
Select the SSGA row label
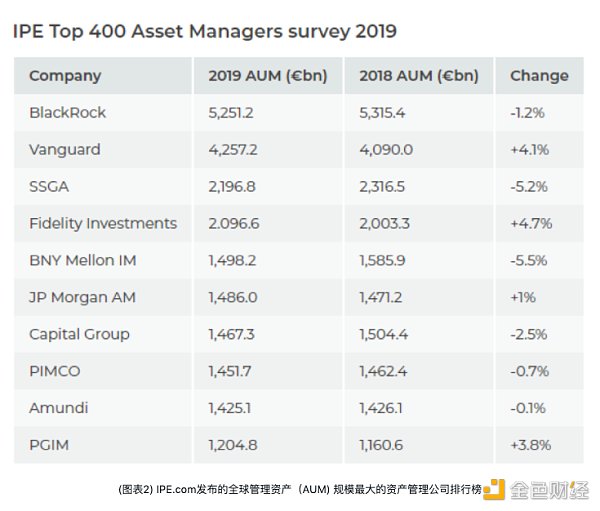tap(49, 186)
